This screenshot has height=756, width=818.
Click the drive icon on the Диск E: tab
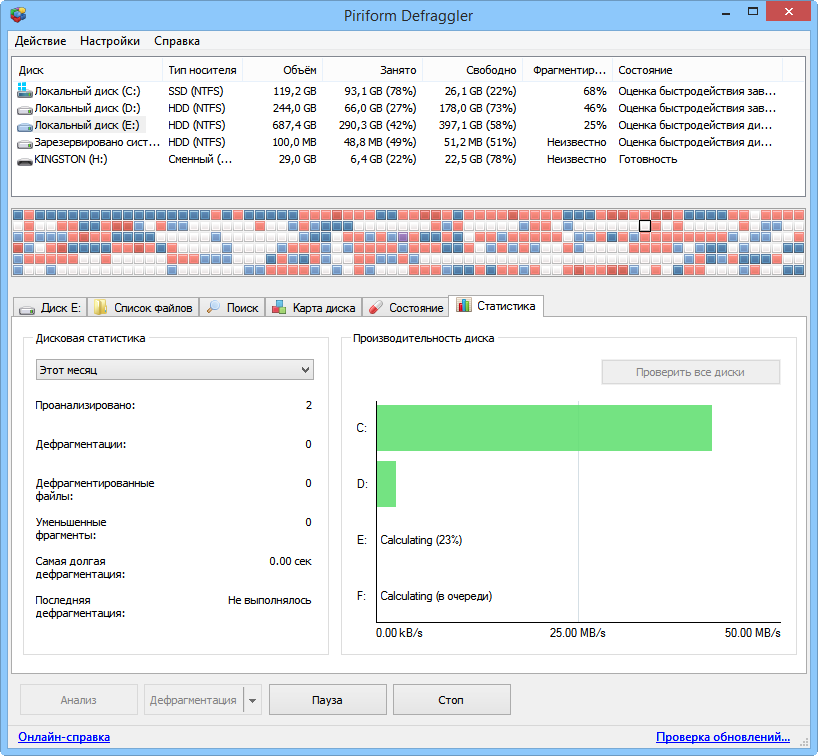[x=27, y=309]
